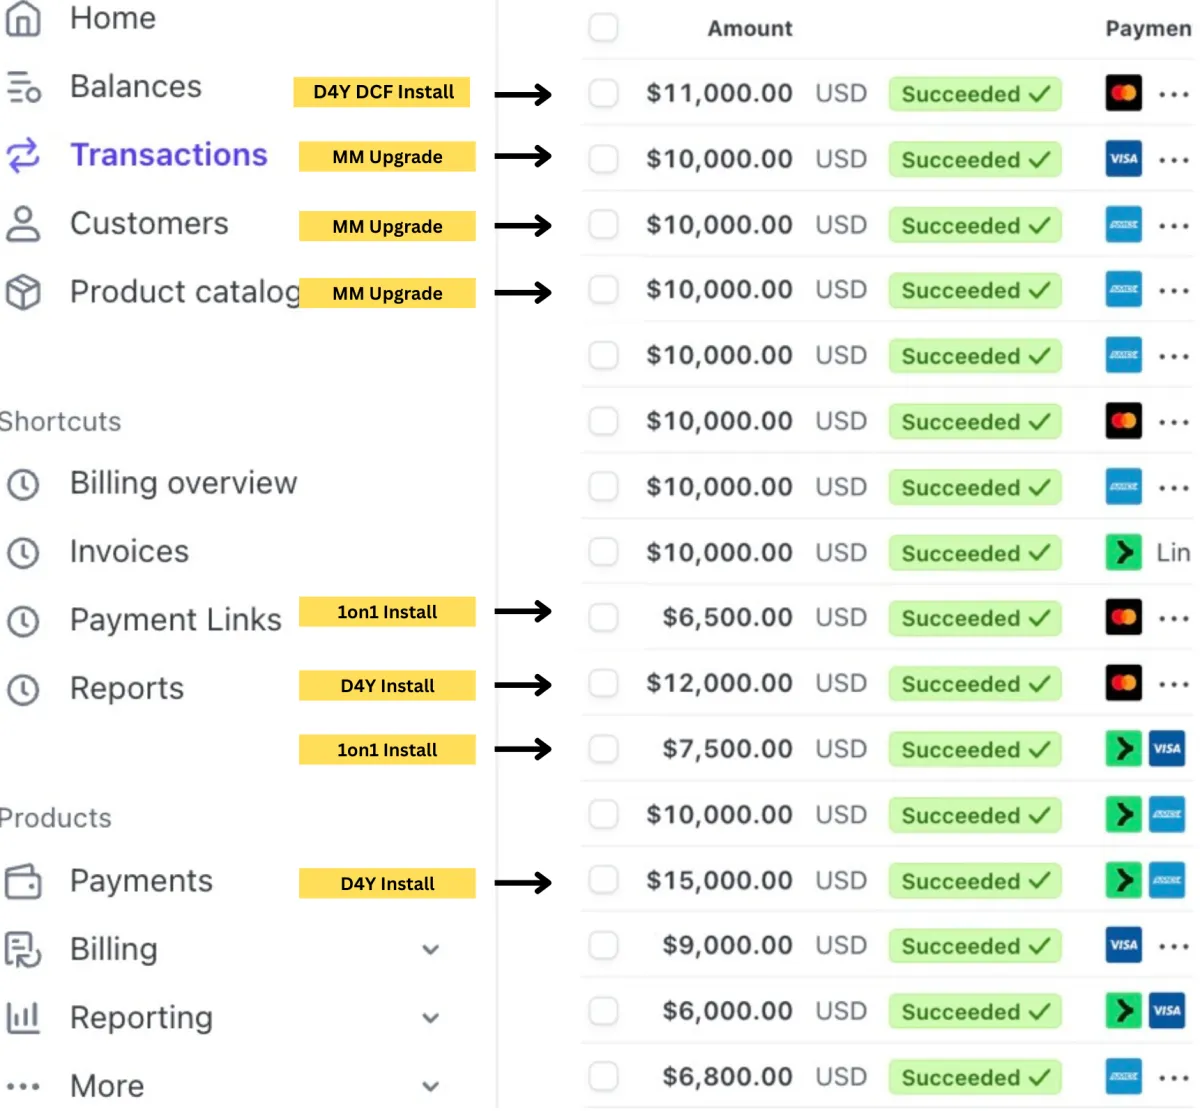Select the $15,000.00 transaction checkbox

pyautogui.click(x=603, y=880)
